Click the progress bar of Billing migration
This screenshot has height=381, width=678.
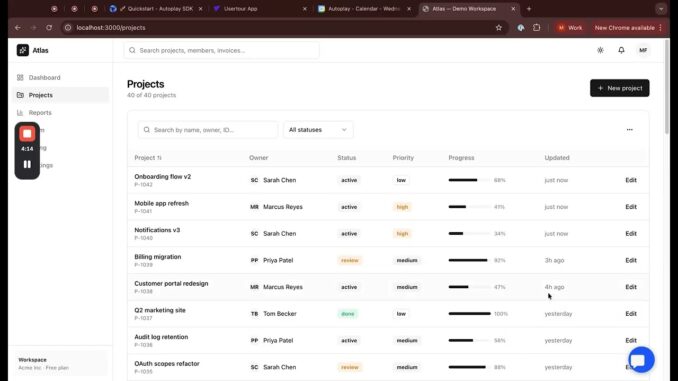(469, 260)
